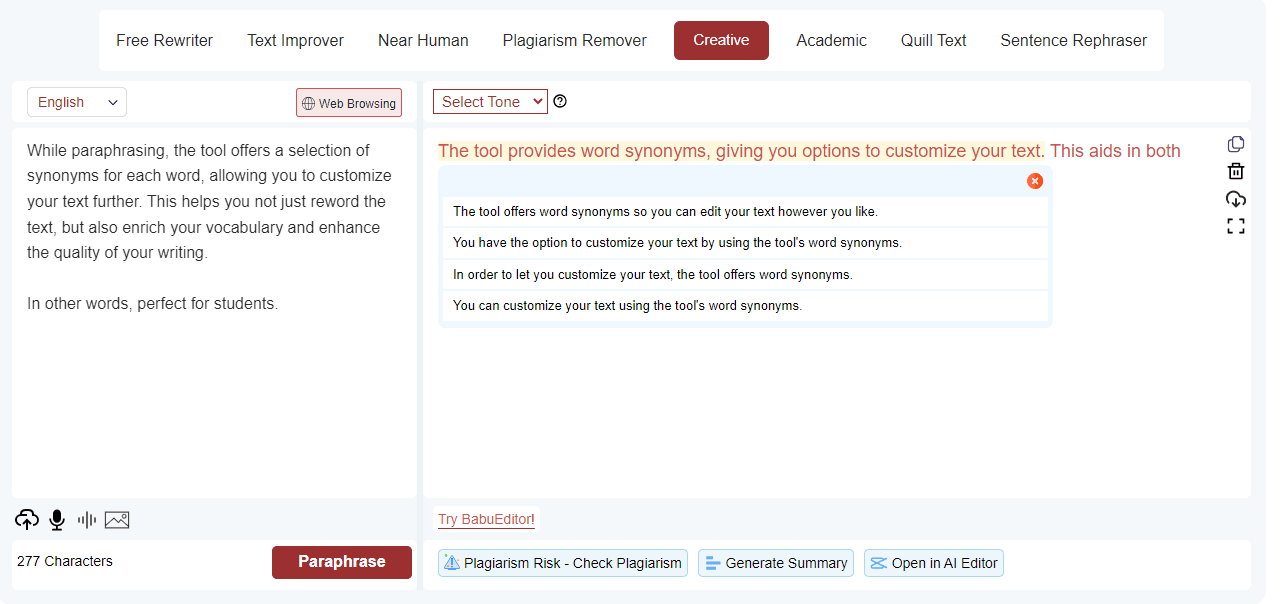Switch to the Academic mode tab

[x=831, y=41]
